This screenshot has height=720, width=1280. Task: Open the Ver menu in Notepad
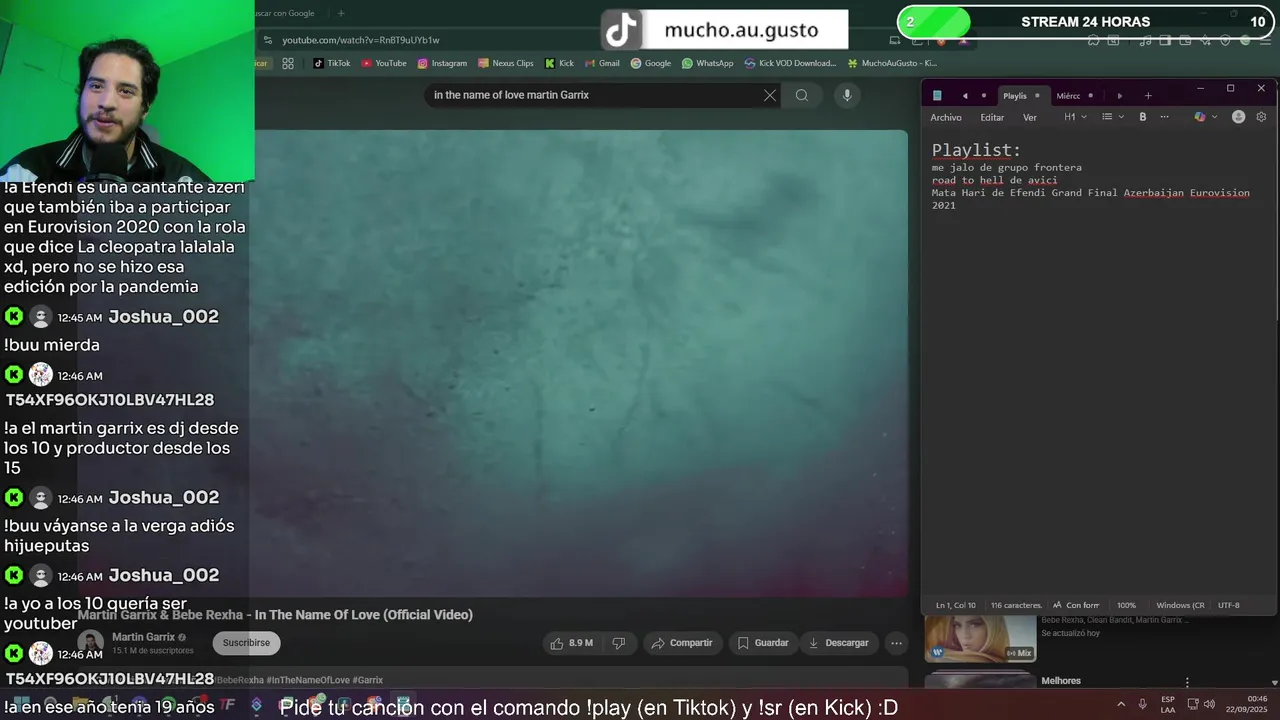click(x=1030, y=117)
